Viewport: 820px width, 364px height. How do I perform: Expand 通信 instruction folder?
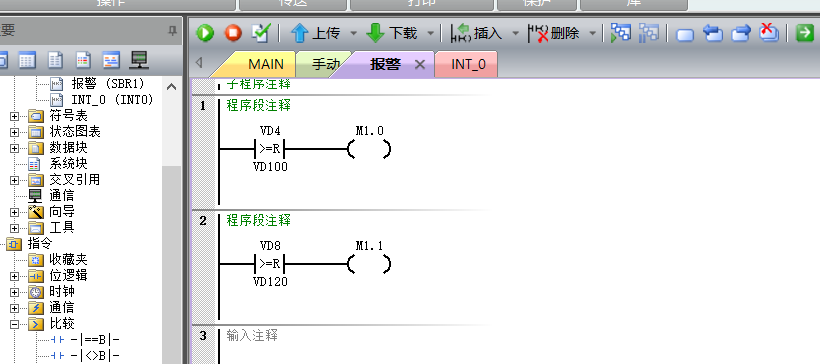coord(14,308)
